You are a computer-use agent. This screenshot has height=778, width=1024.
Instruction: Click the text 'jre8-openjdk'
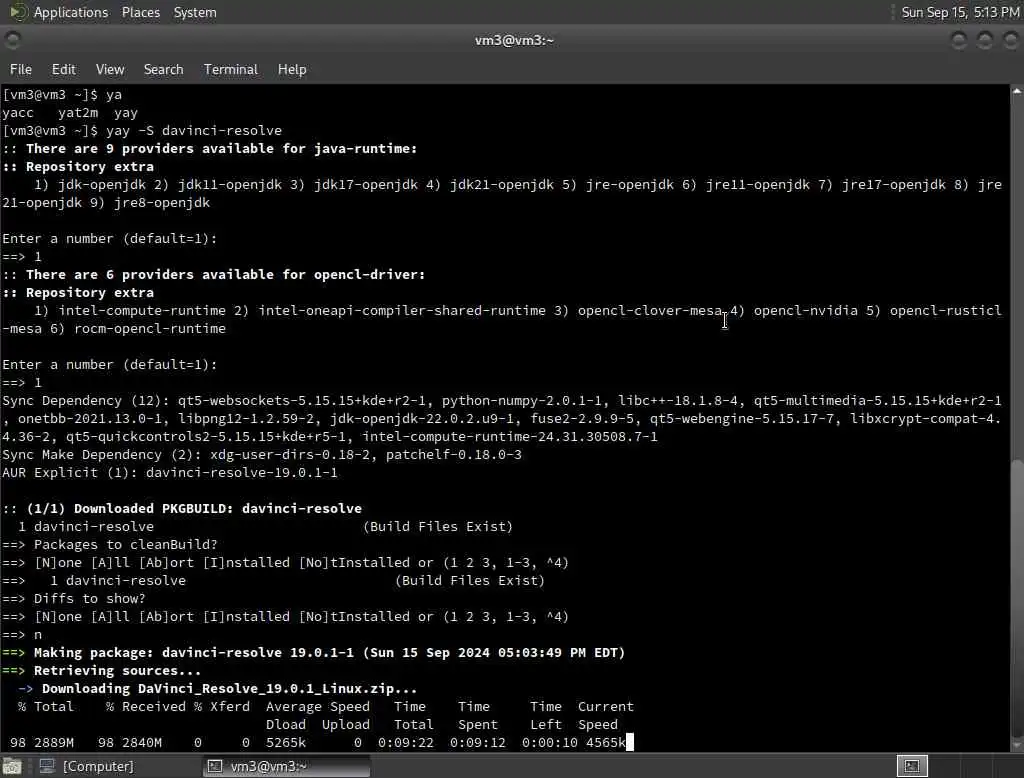162,203
